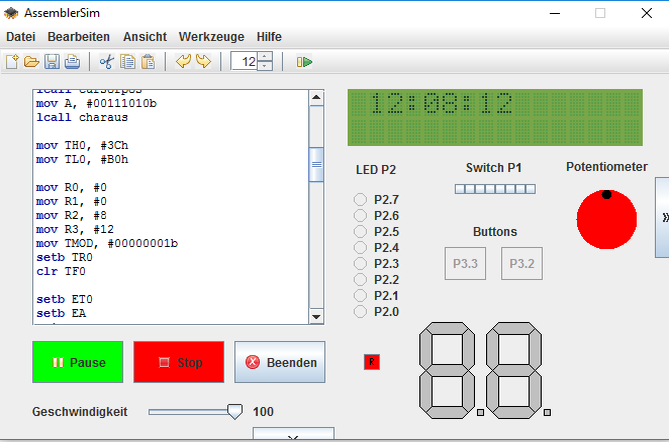Screen dimensions: 669x442
Task: Toggle the P2.0 LED radio button
Action: point(360,312)
